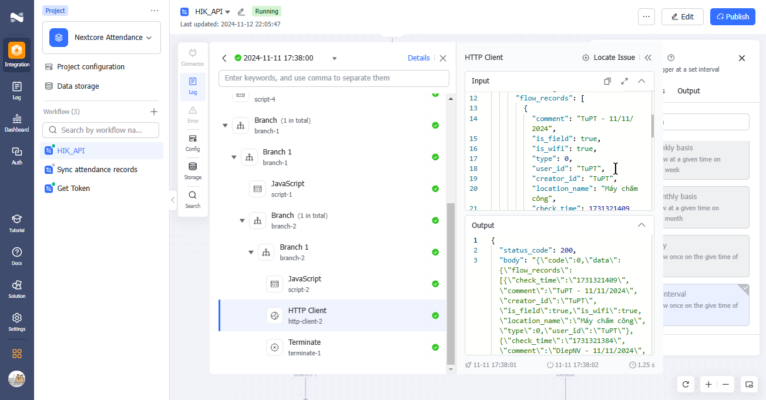
Task: Rename workflow using the pencil icon
Action: tap(241, 10)
